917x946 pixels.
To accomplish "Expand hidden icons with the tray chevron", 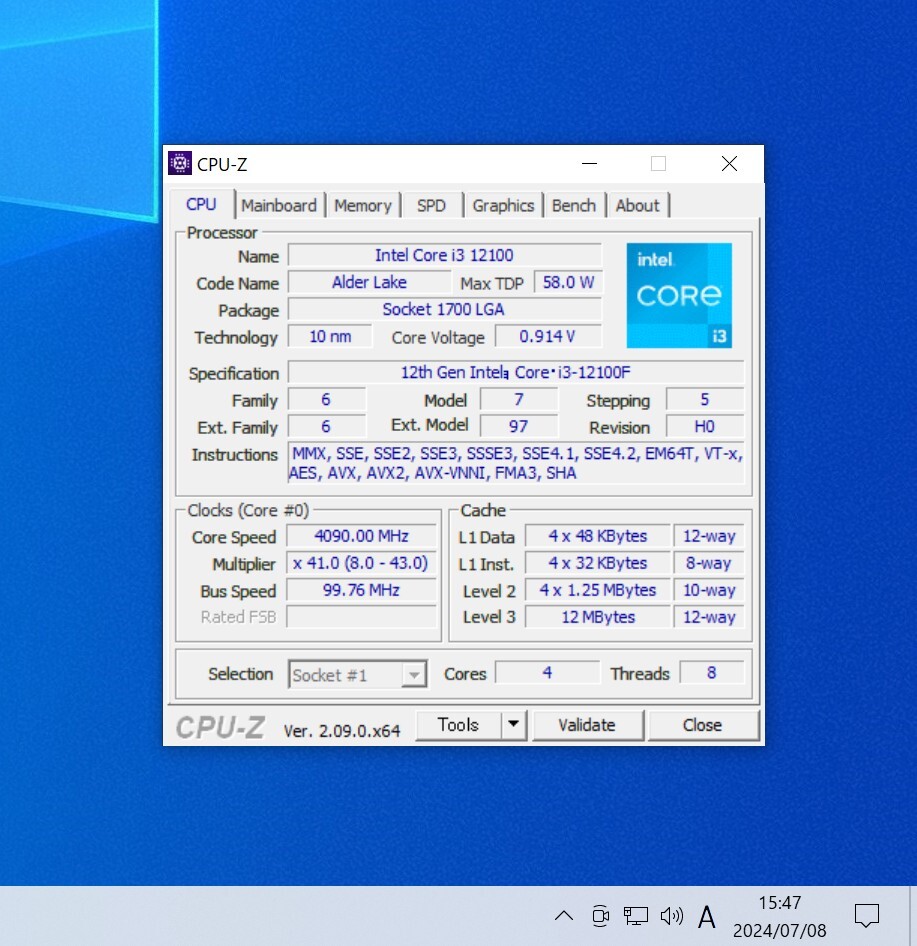I will click(563, 915).
